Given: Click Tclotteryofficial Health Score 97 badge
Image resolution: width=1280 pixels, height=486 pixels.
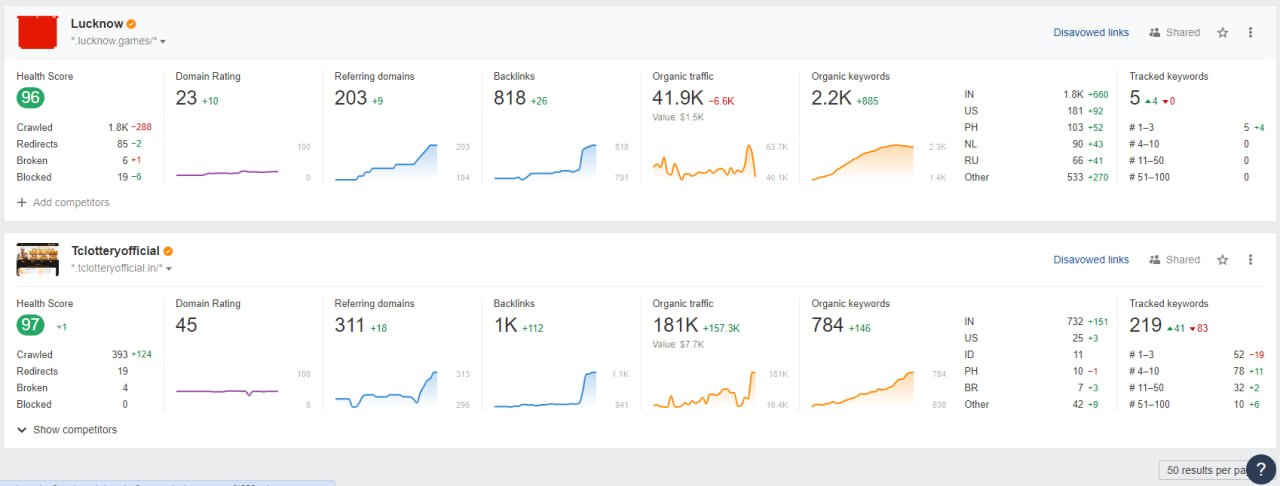Looking at the screenshot, I should [30, 325].
